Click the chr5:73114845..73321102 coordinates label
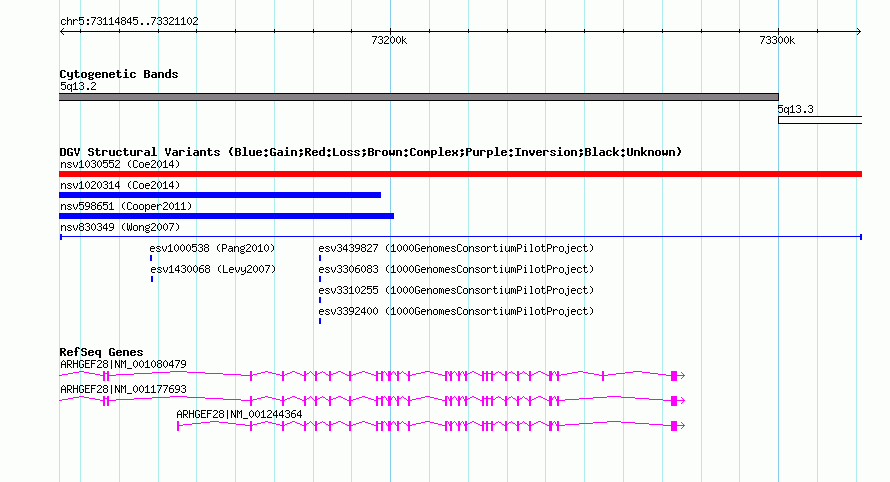 pyautogui.click(x=129, y=21)
